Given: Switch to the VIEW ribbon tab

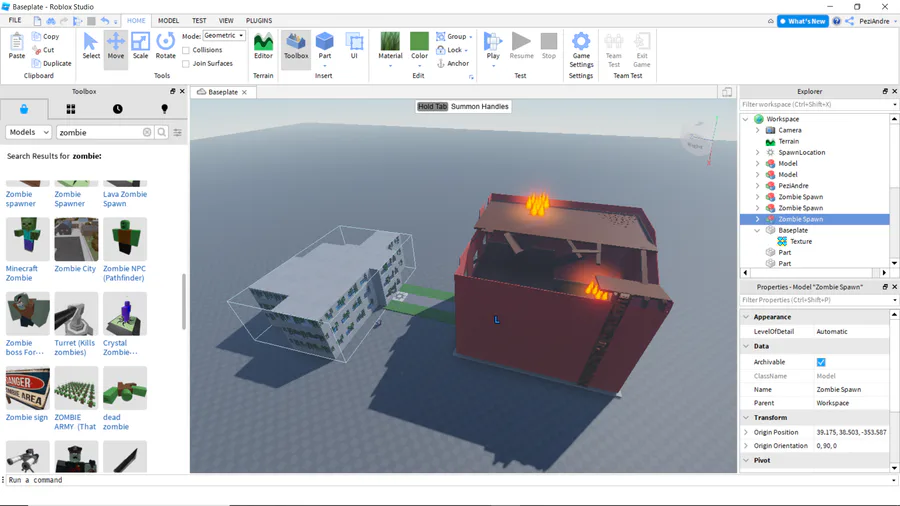Looking at the screenshot, I should [226, 21].
